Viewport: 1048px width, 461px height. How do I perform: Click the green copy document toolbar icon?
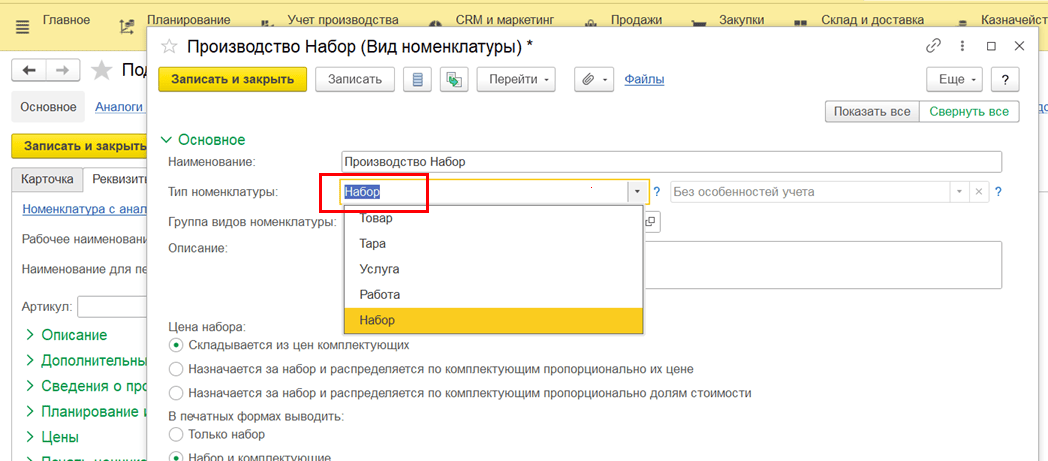click(x=454, y=80)
